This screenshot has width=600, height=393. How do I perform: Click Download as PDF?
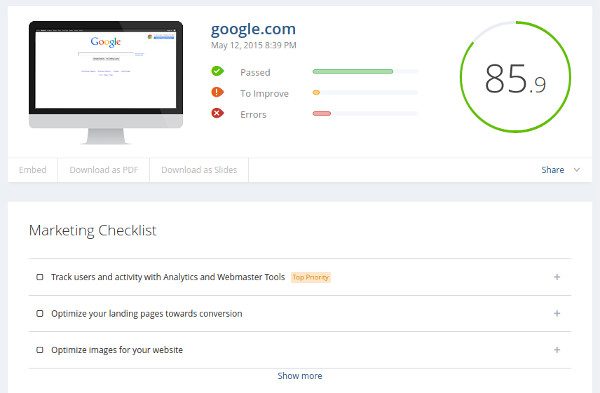(x=104, y=170)
